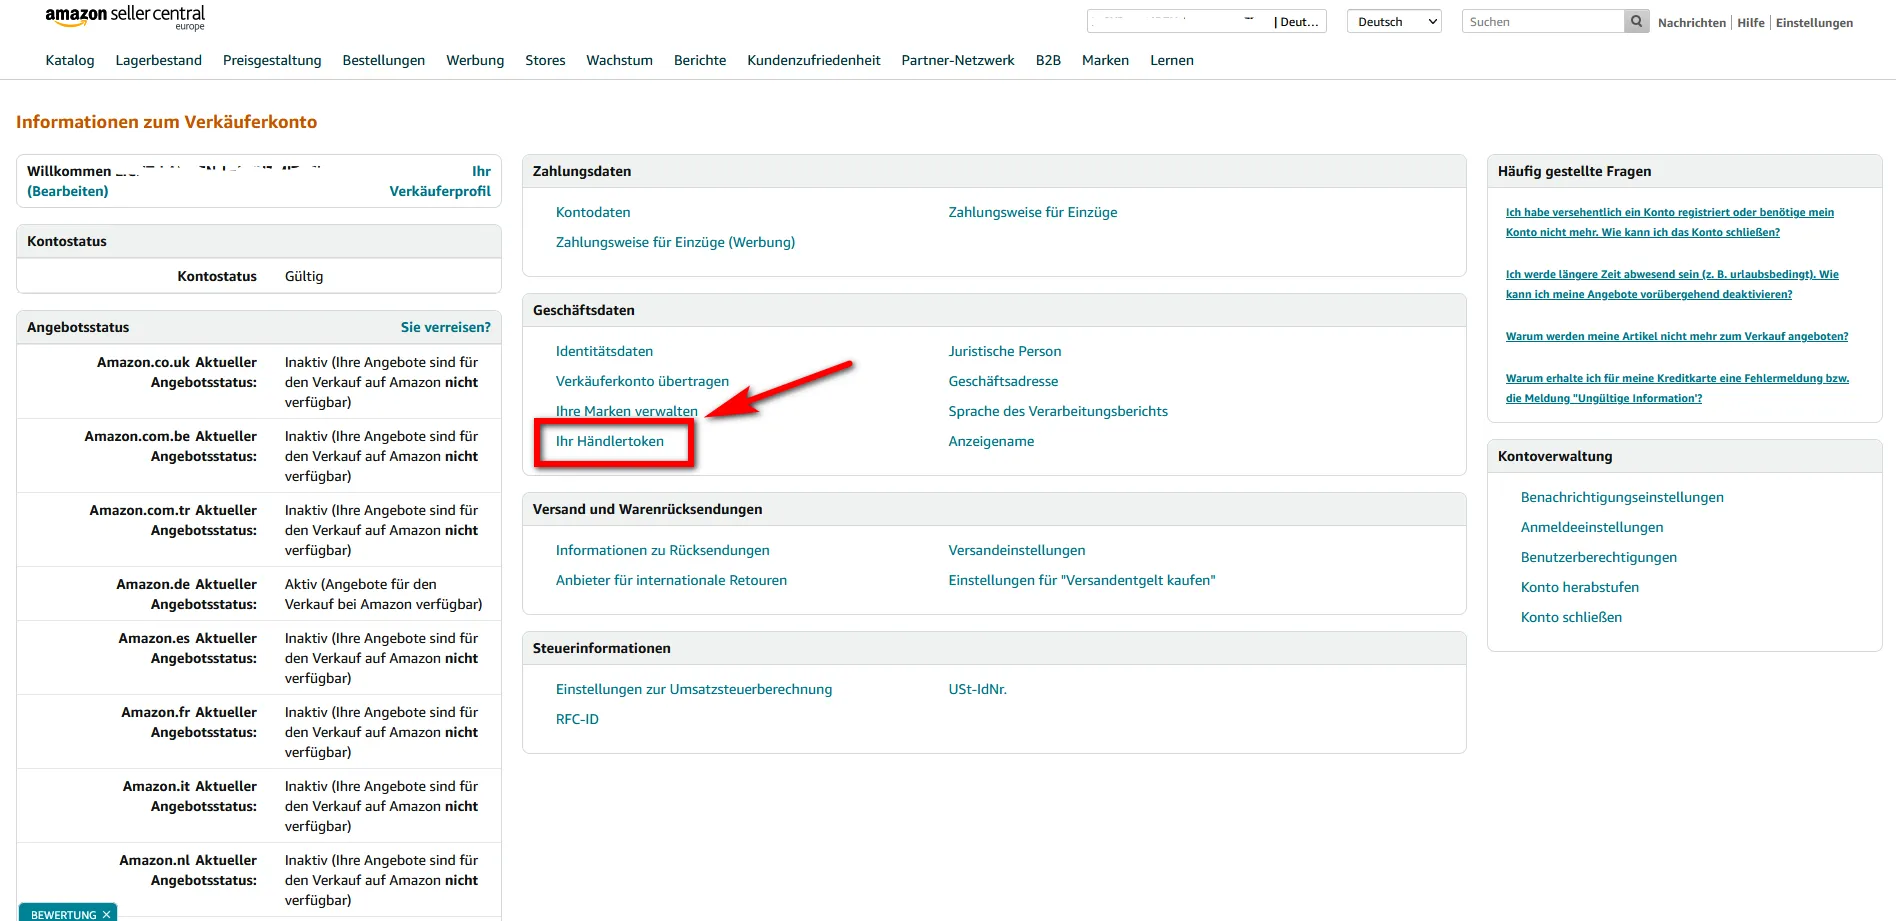Viewport: 1896px width, 921px height.
Task: Select the Amazon.co.uk Aktueller Angebotsstatus label
Action: [177, 372]
